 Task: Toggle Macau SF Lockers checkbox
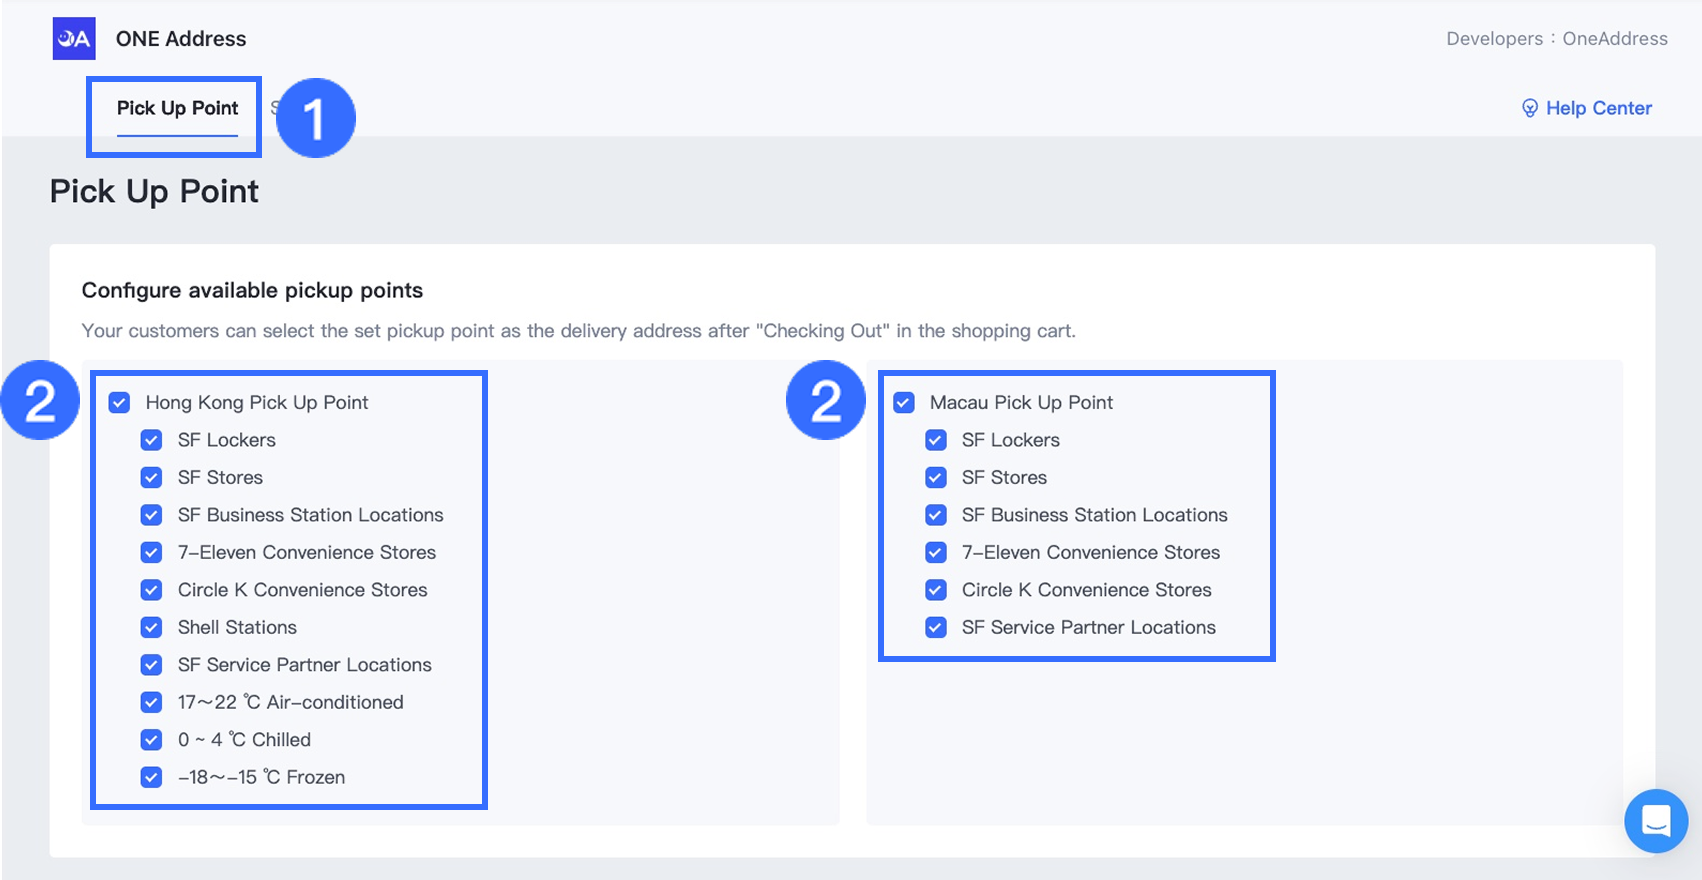click(936, 440)
